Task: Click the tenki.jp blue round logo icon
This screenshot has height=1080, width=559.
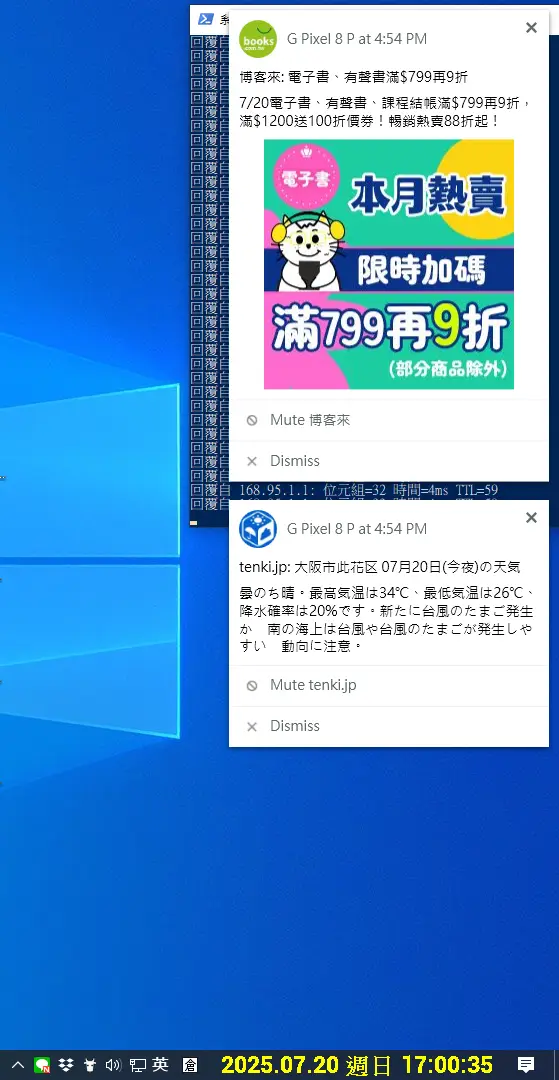Action: [257, 529]
